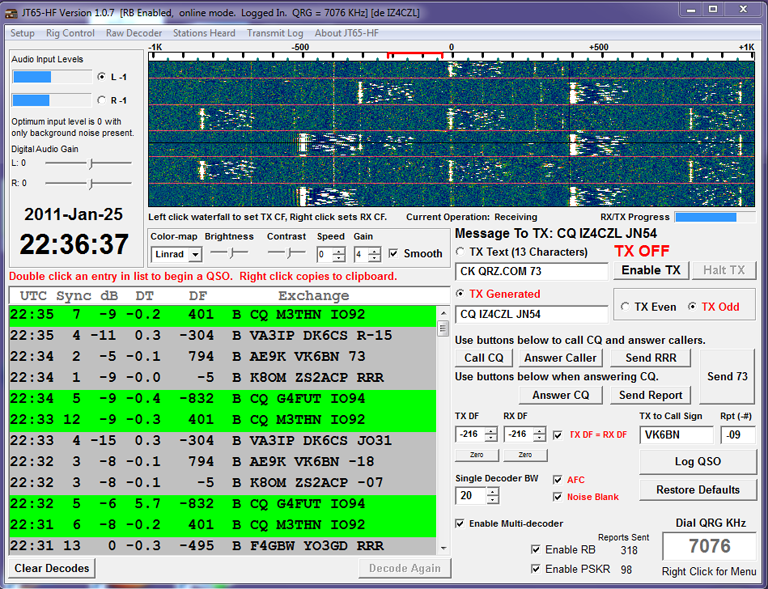The height and width of the screenshot is (589, 768).
Task: Select the TX Even radio button
Action: pos(626,307)
